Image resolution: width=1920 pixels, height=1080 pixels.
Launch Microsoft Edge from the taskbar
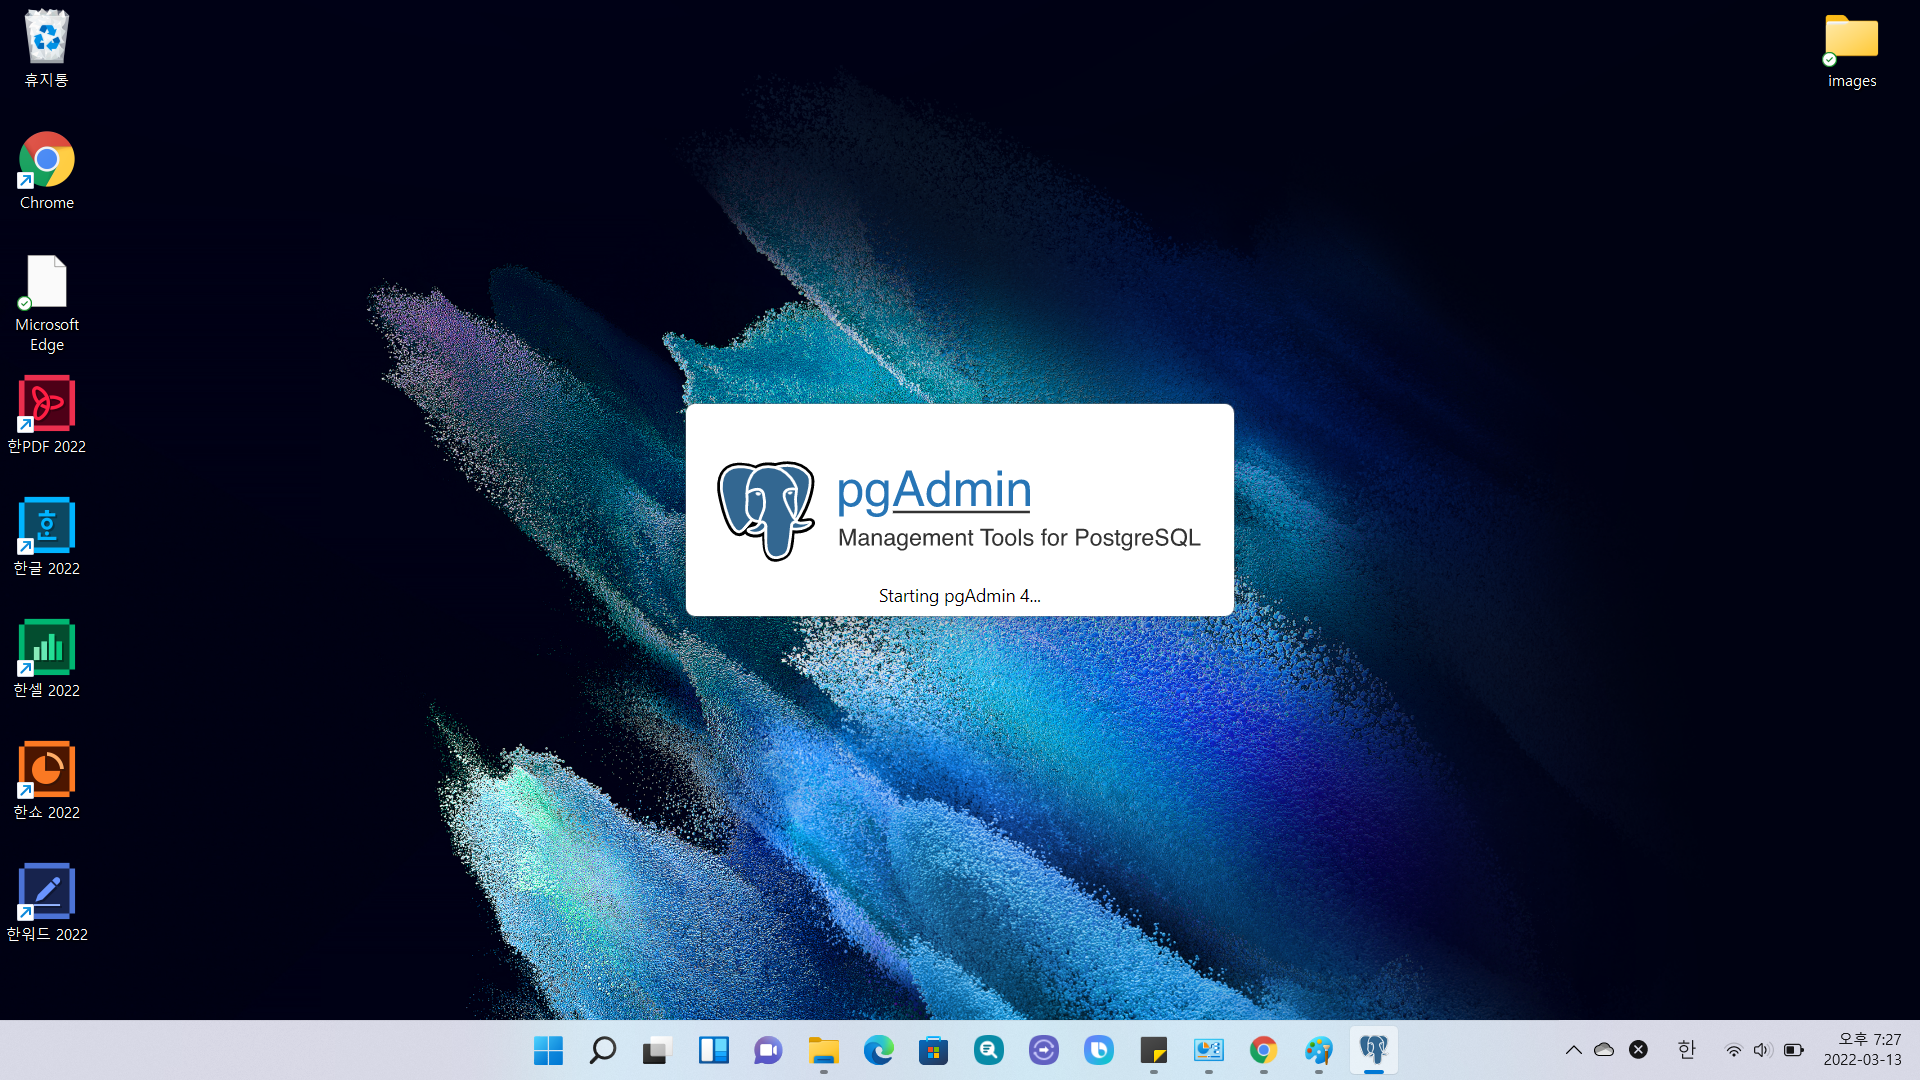click(x=878, y=1050)
